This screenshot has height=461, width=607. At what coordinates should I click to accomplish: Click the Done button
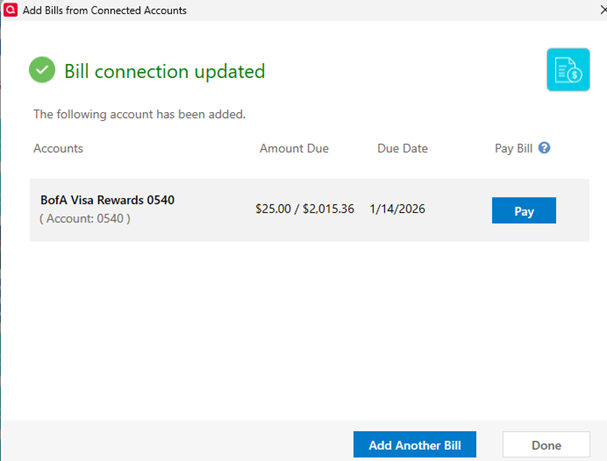click(x=546, y=445)
